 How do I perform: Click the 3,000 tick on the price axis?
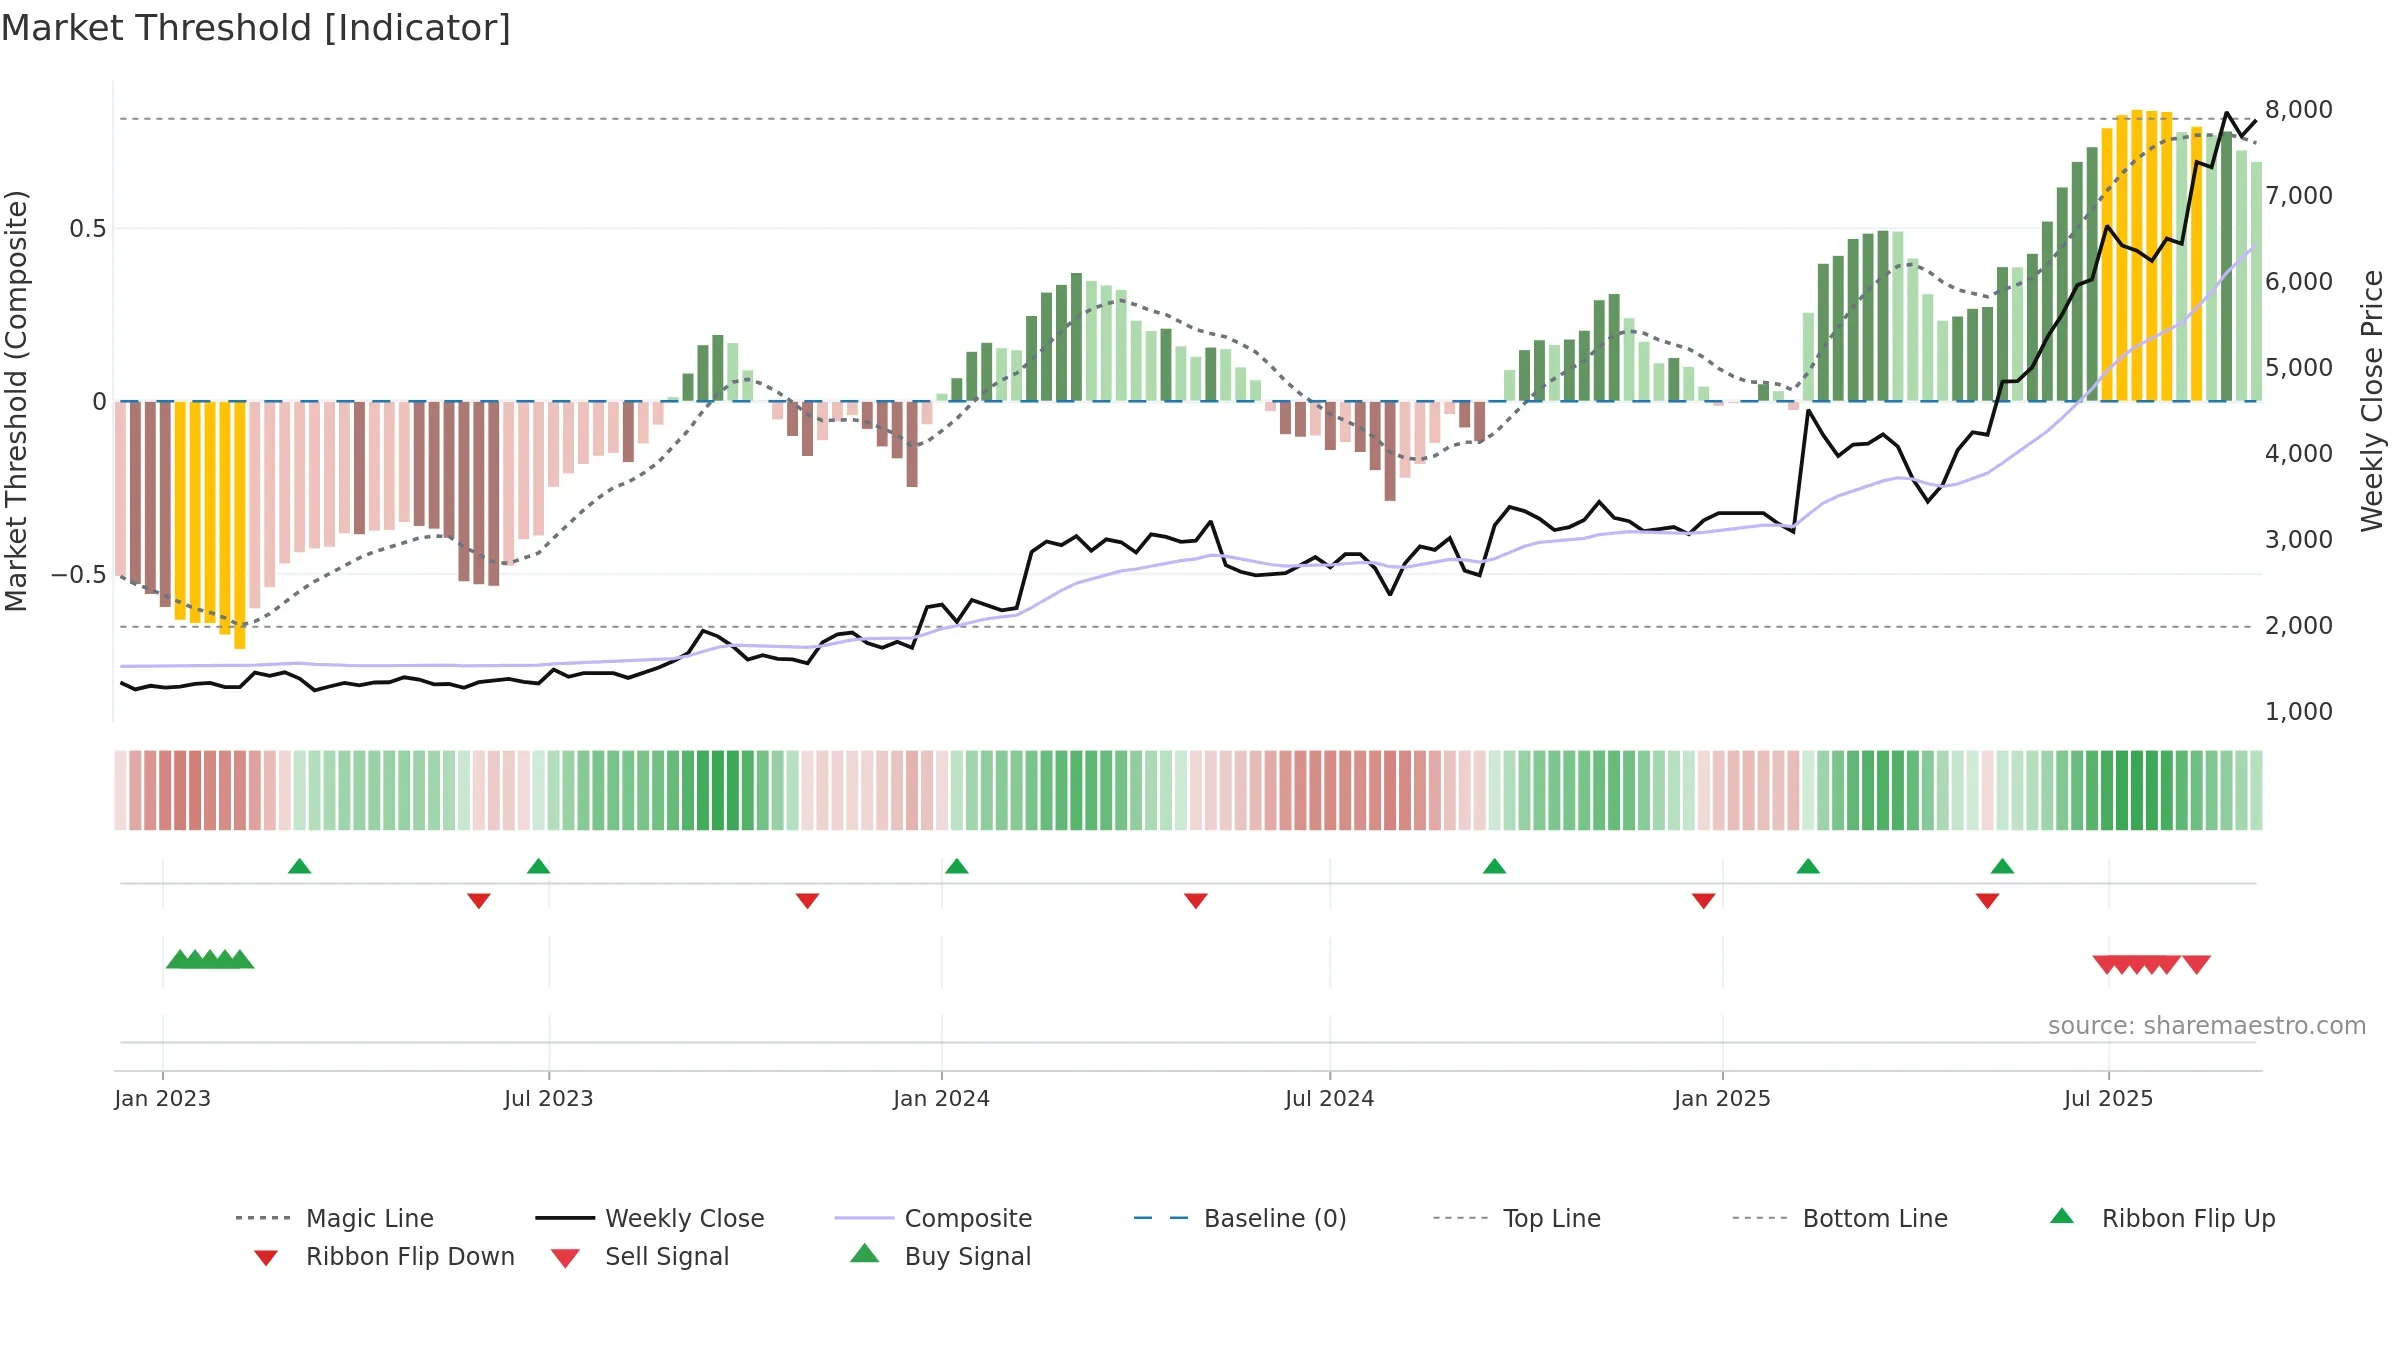pyautogui.click(x=2299, y=540)
